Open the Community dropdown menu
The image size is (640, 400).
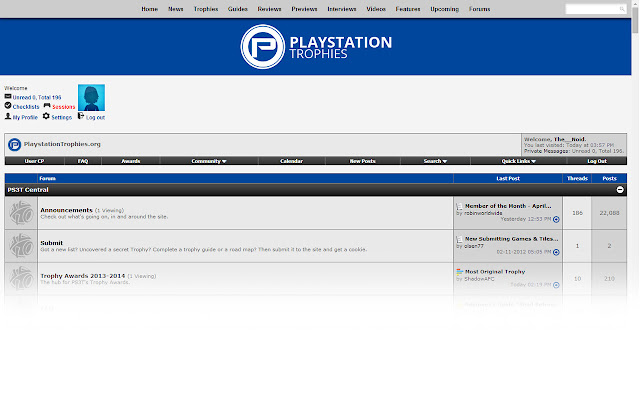tap(209, 161)
